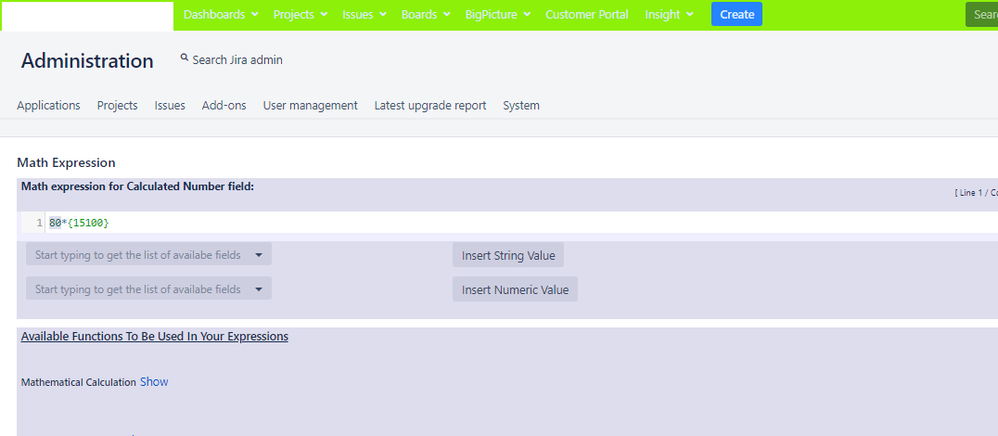The image size is (998, 436).
Task: Click the BigPicture chevron arrow
Action: (527, 15)
